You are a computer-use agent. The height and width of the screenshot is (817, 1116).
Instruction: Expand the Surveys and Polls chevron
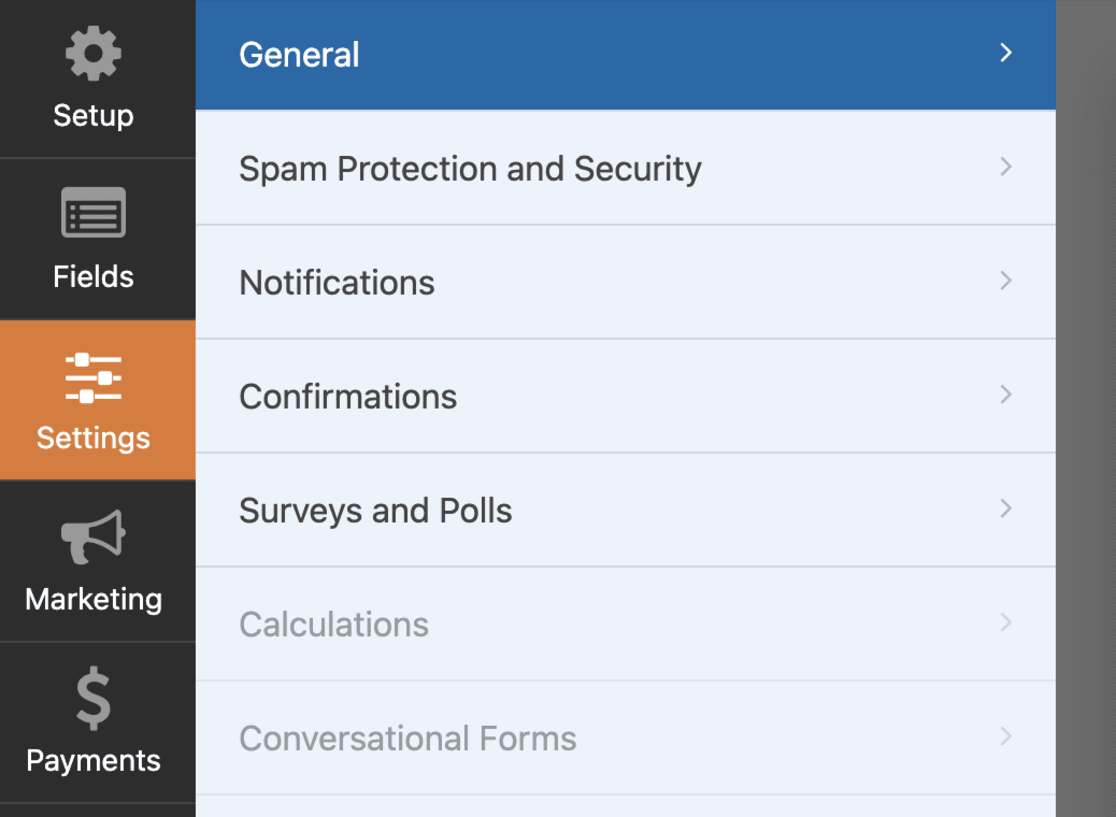1006,509
